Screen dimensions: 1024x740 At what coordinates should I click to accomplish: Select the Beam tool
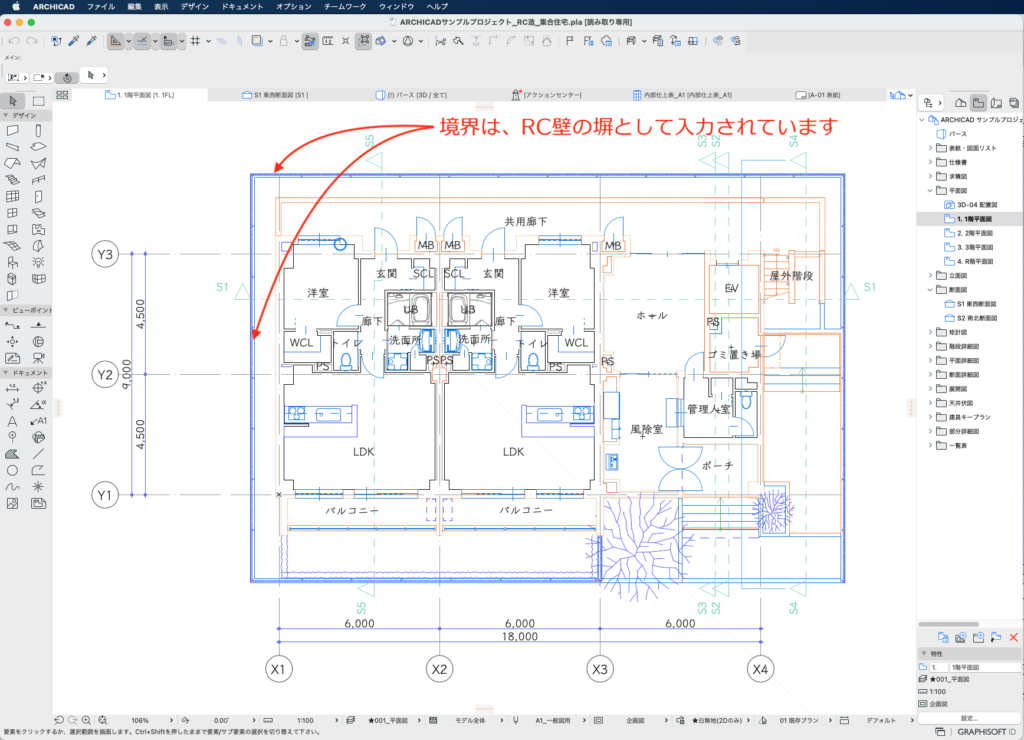pyautogui.click(x=12, y=147)
